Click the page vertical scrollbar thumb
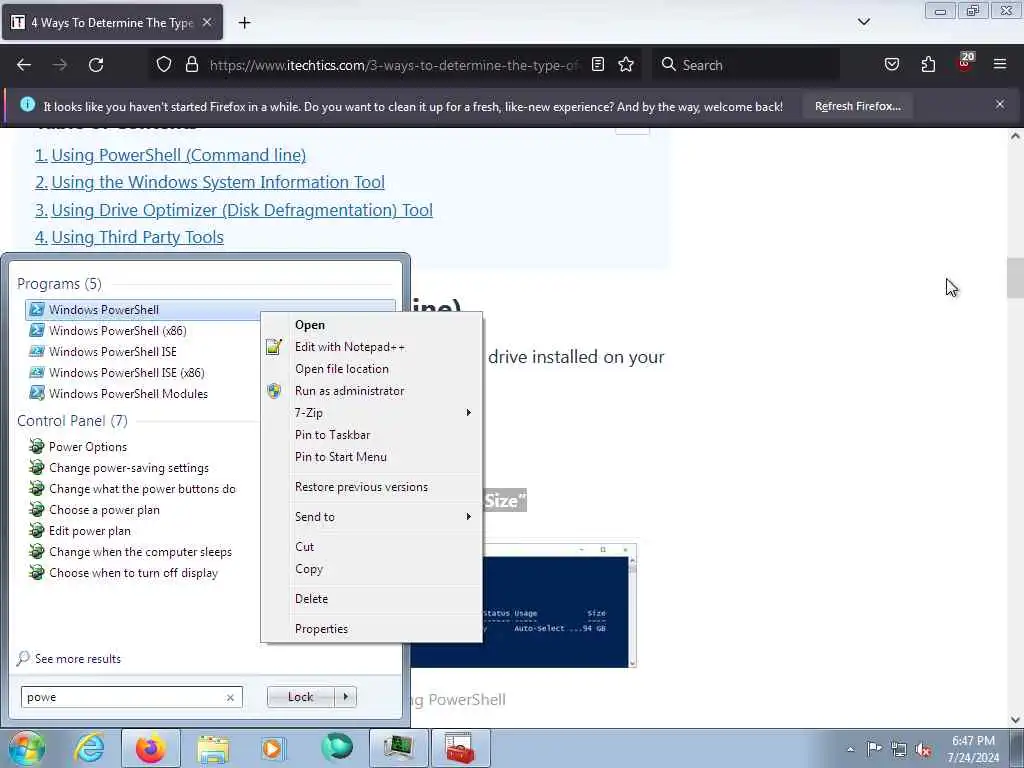This screenshot has height=768, width=1024. pos(1015,278)
